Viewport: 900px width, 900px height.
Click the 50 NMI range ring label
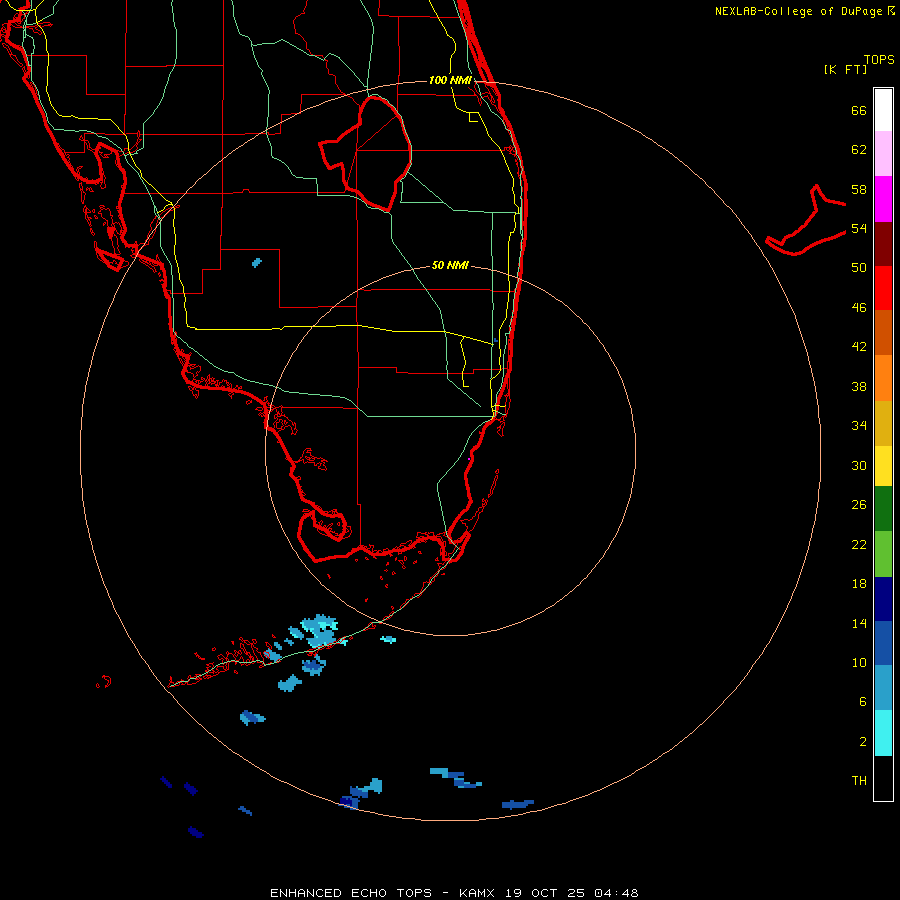pyautogui.click(x=450, y=265)
